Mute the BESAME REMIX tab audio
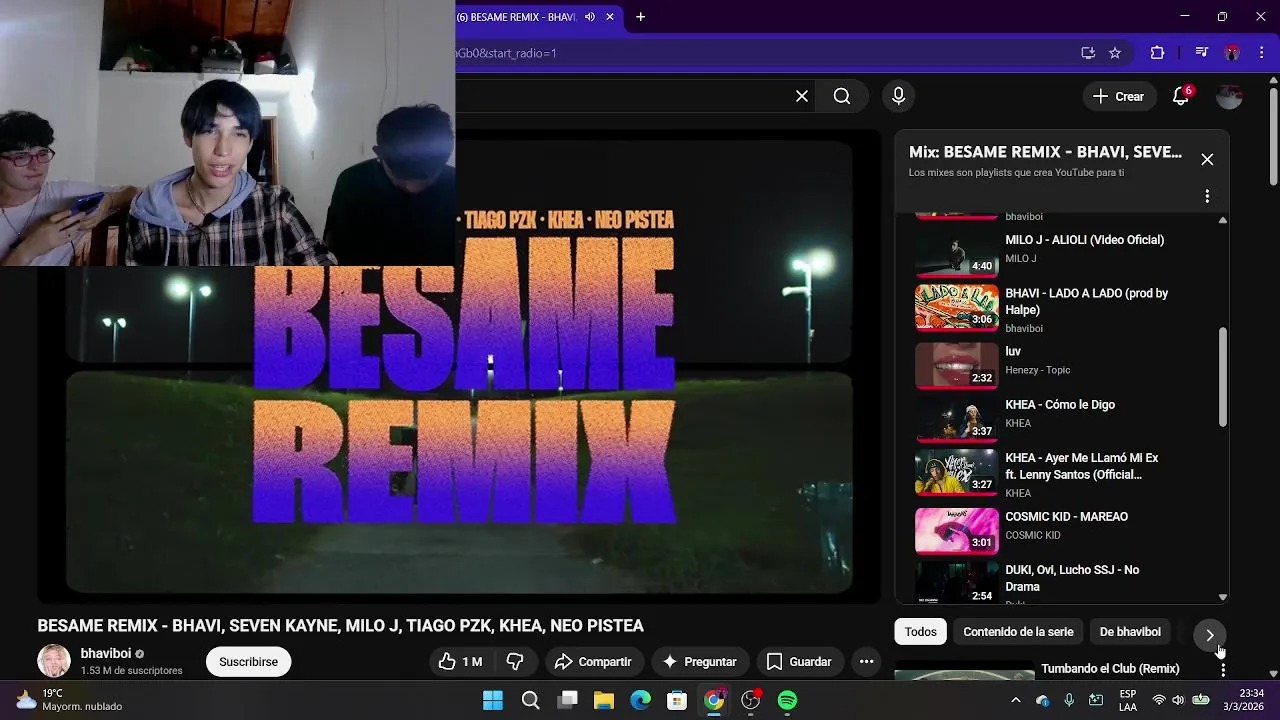This screenshot has width=1280, height=720. click(x=590, y=17)
